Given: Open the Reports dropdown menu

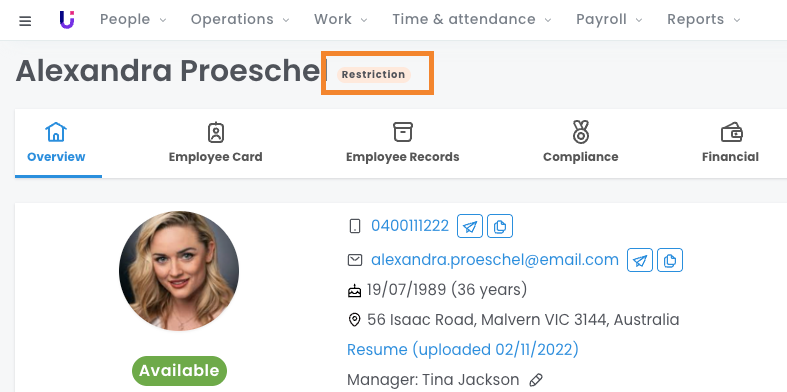Looking at the screenshot, I should click(x=704, y=20).
